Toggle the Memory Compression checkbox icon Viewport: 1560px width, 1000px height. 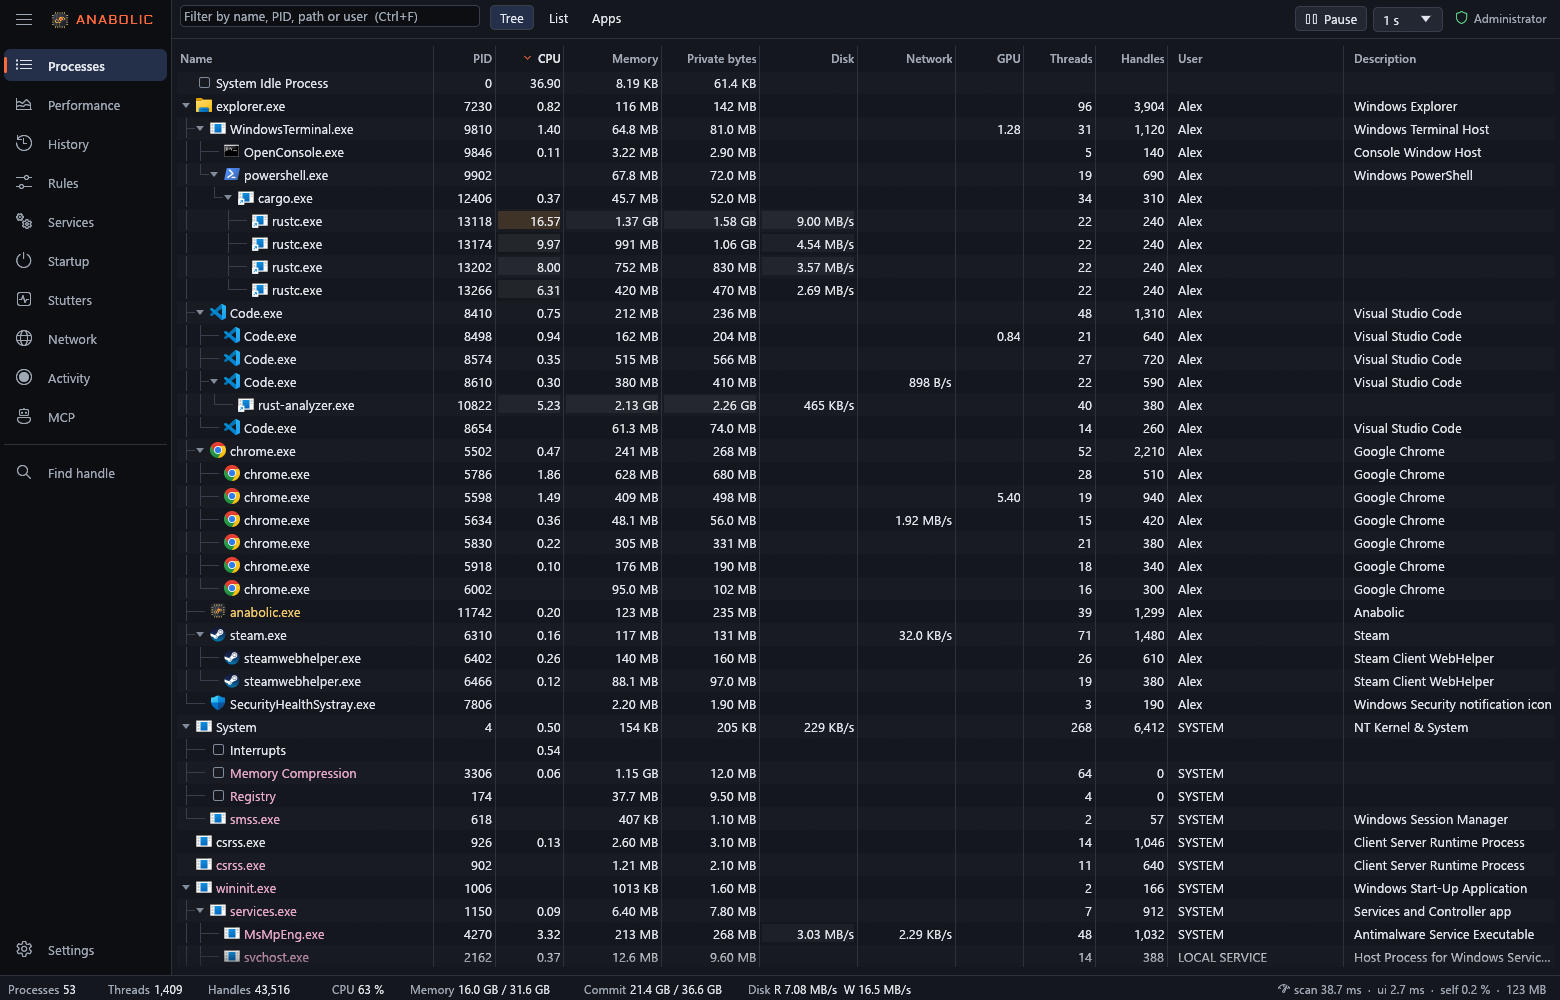(x=218, y=773)
